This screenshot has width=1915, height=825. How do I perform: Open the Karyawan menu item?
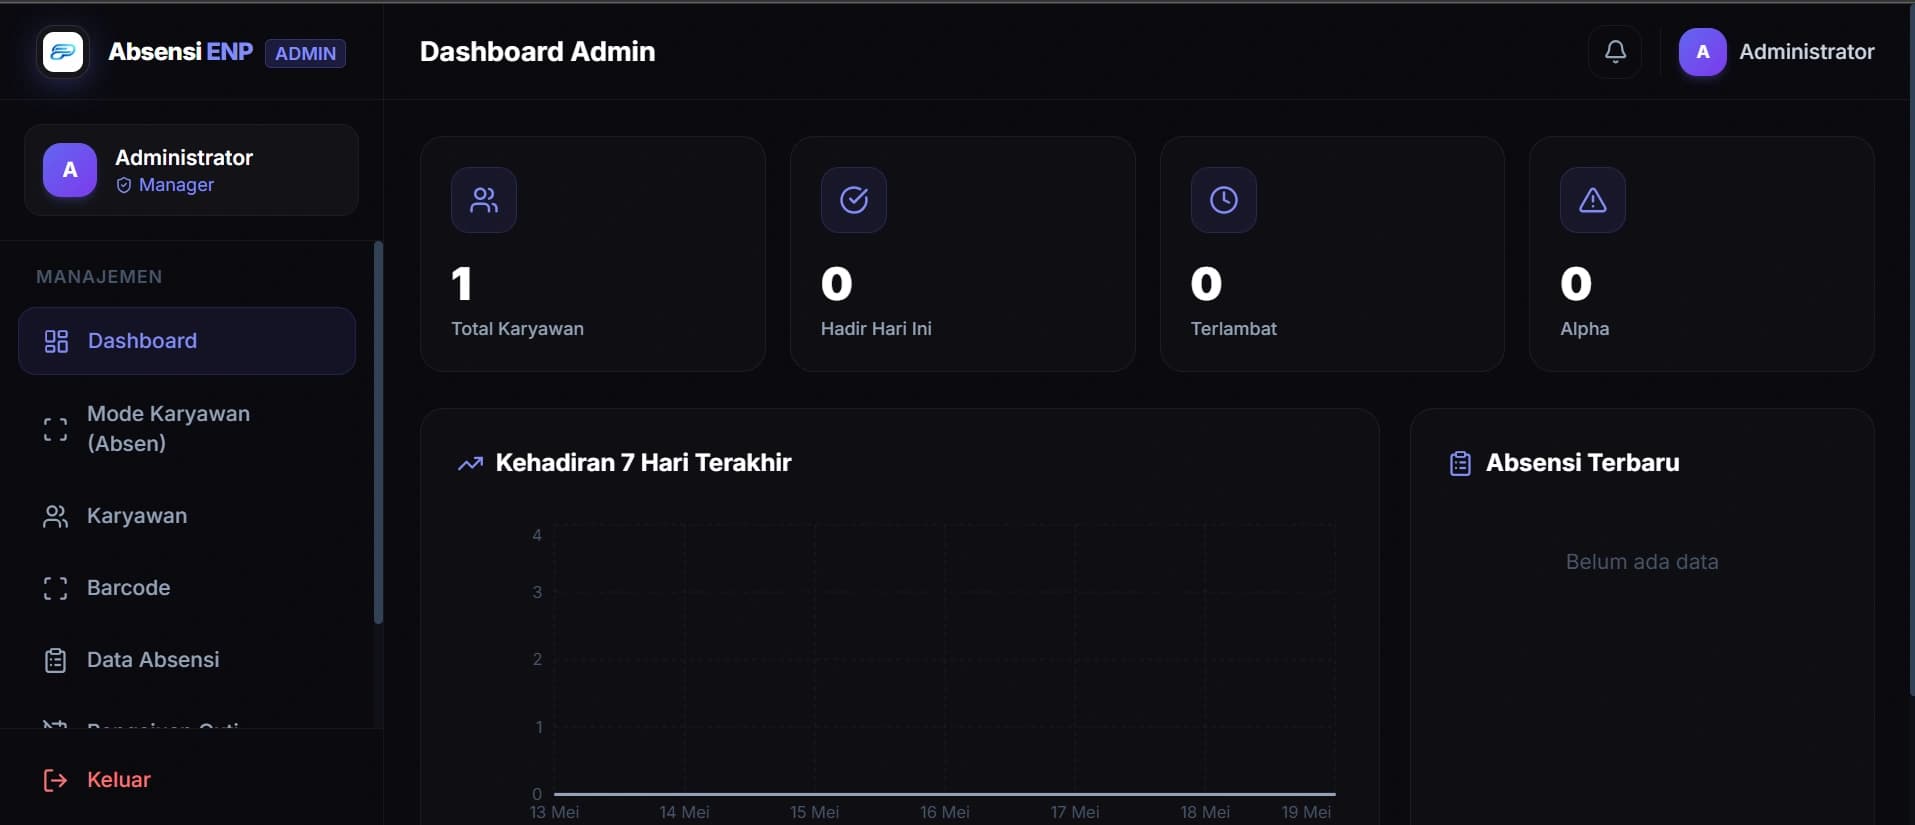187,516
